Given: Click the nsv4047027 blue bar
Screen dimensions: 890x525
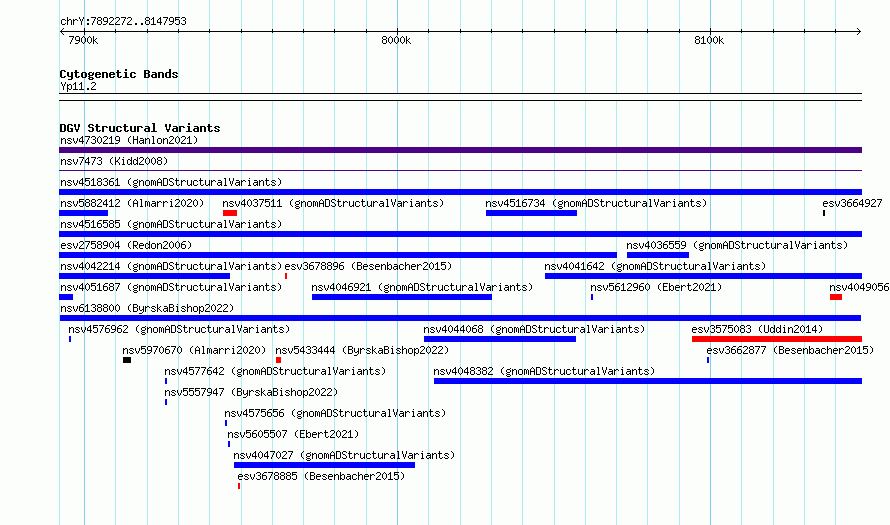Looking at the screenshot, I should pos(324,465).
